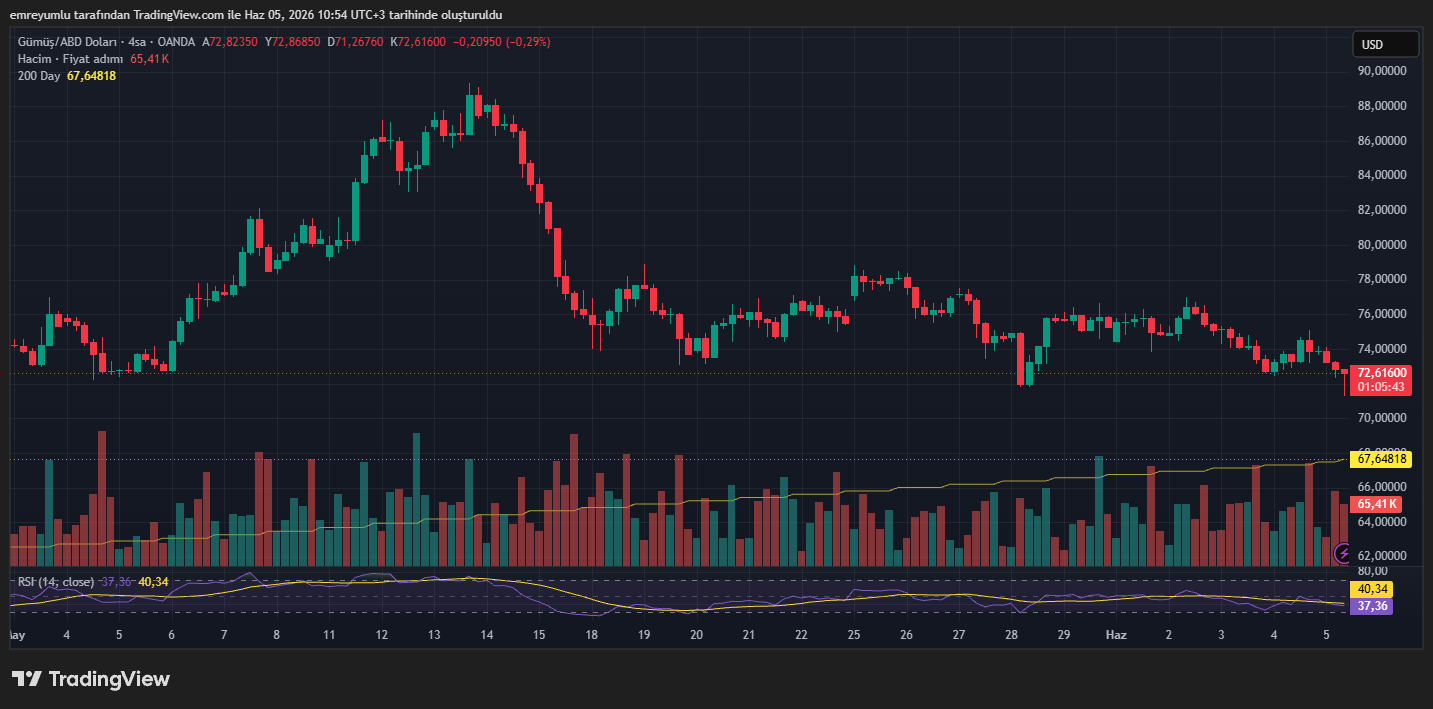1433x709 pixels.
Task: Click the 76,00000 price scale label
Action: 1380,314
